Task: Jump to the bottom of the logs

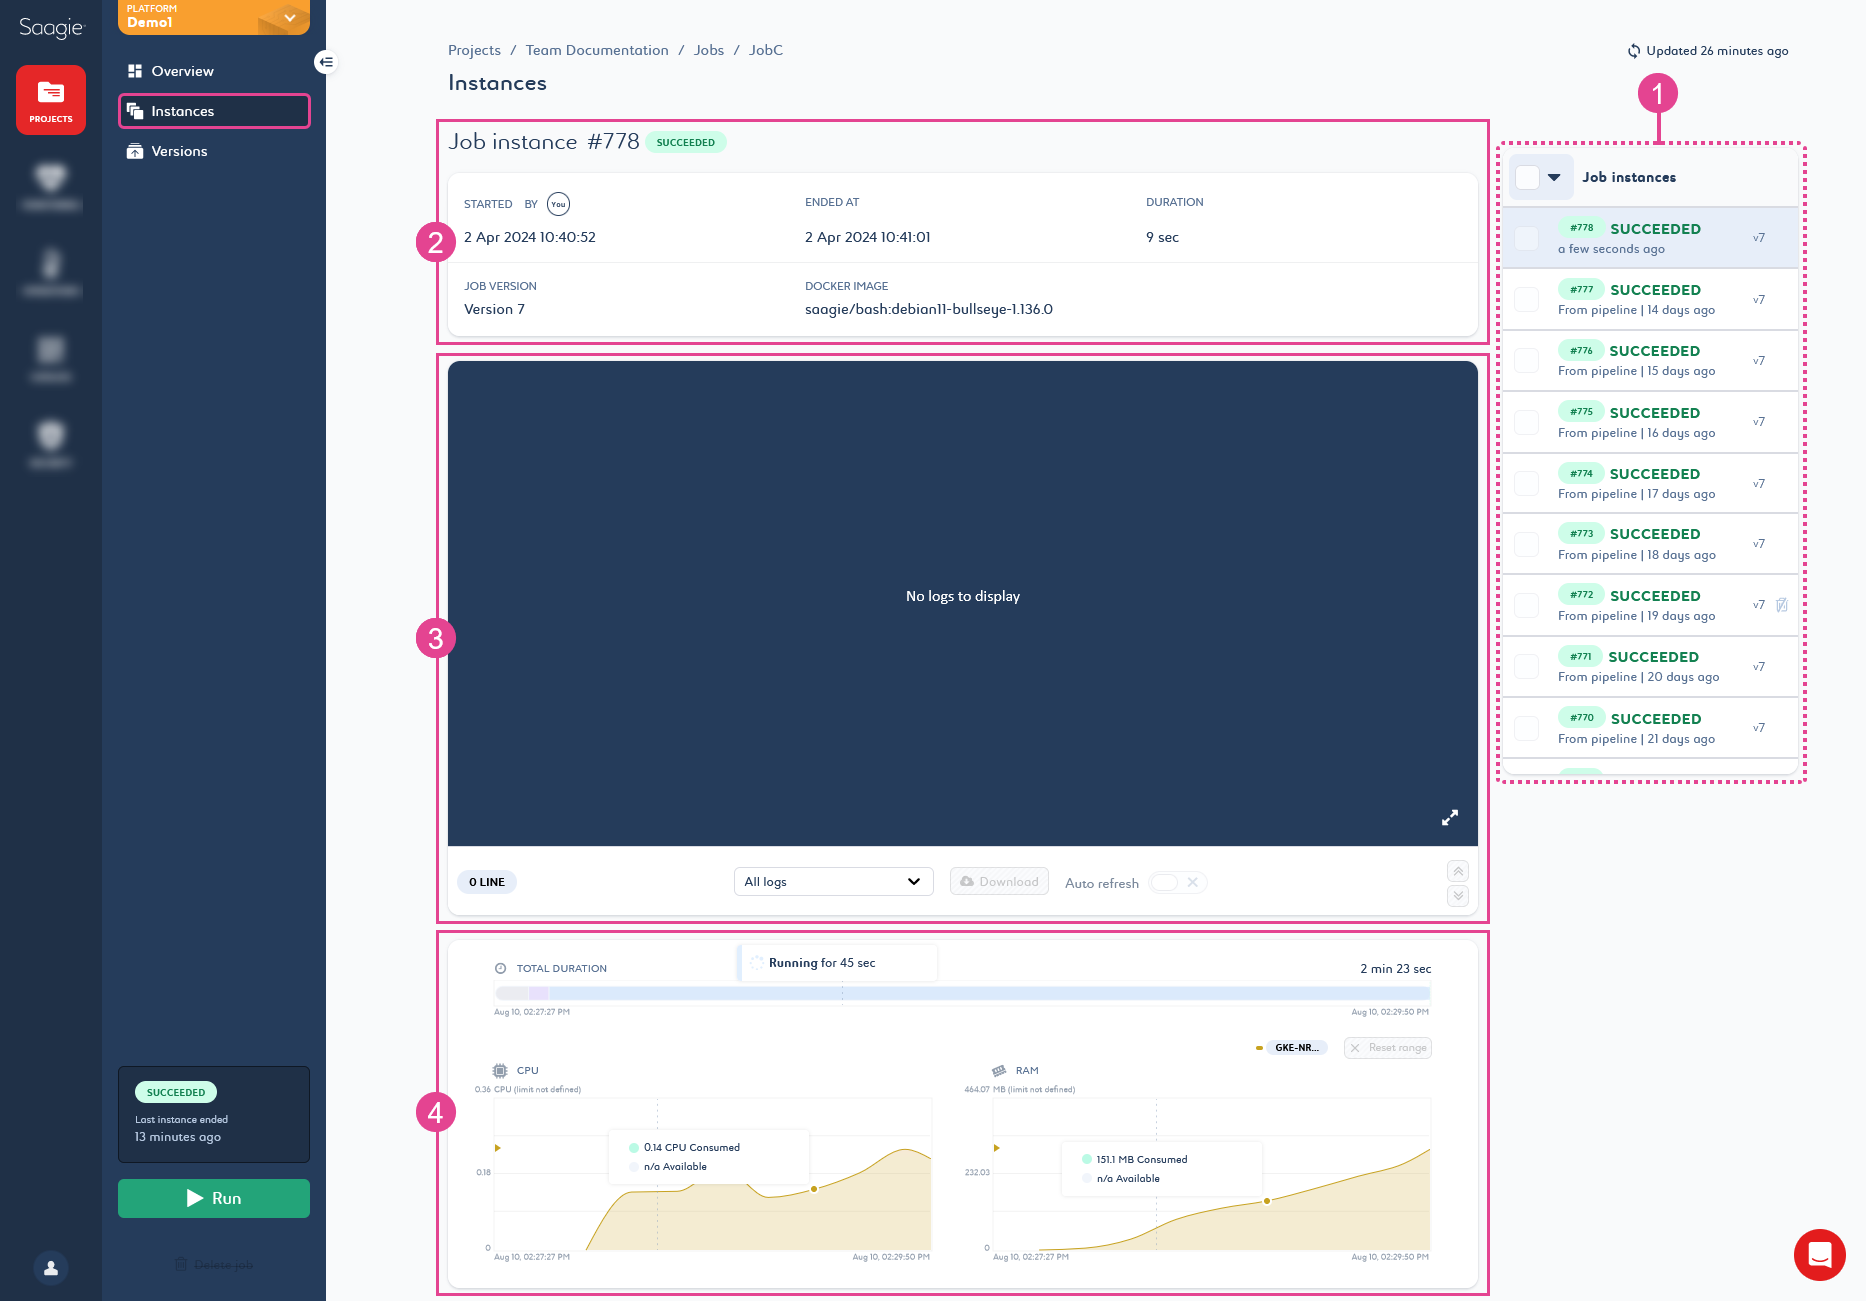Action: point(1458,895)
